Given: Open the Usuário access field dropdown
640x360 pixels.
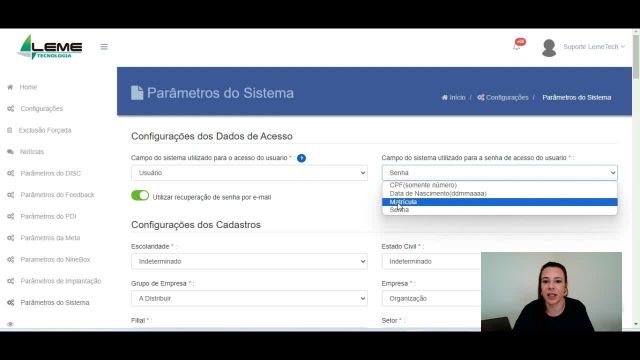Looking at the screenshot, I should click(249, 173).
